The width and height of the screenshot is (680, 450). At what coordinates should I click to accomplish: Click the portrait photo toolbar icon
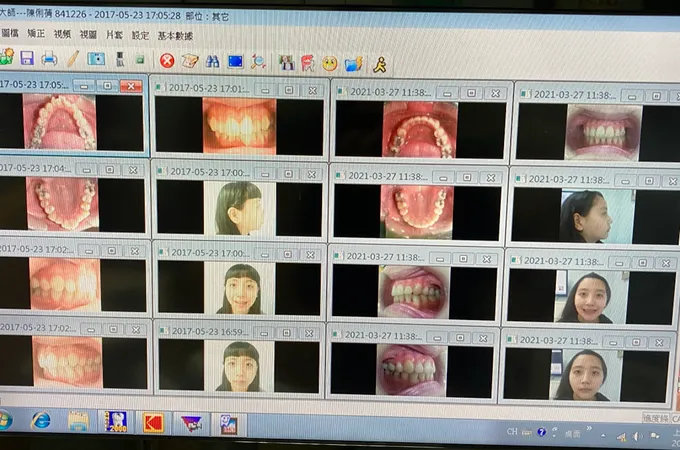coord(286,63)
